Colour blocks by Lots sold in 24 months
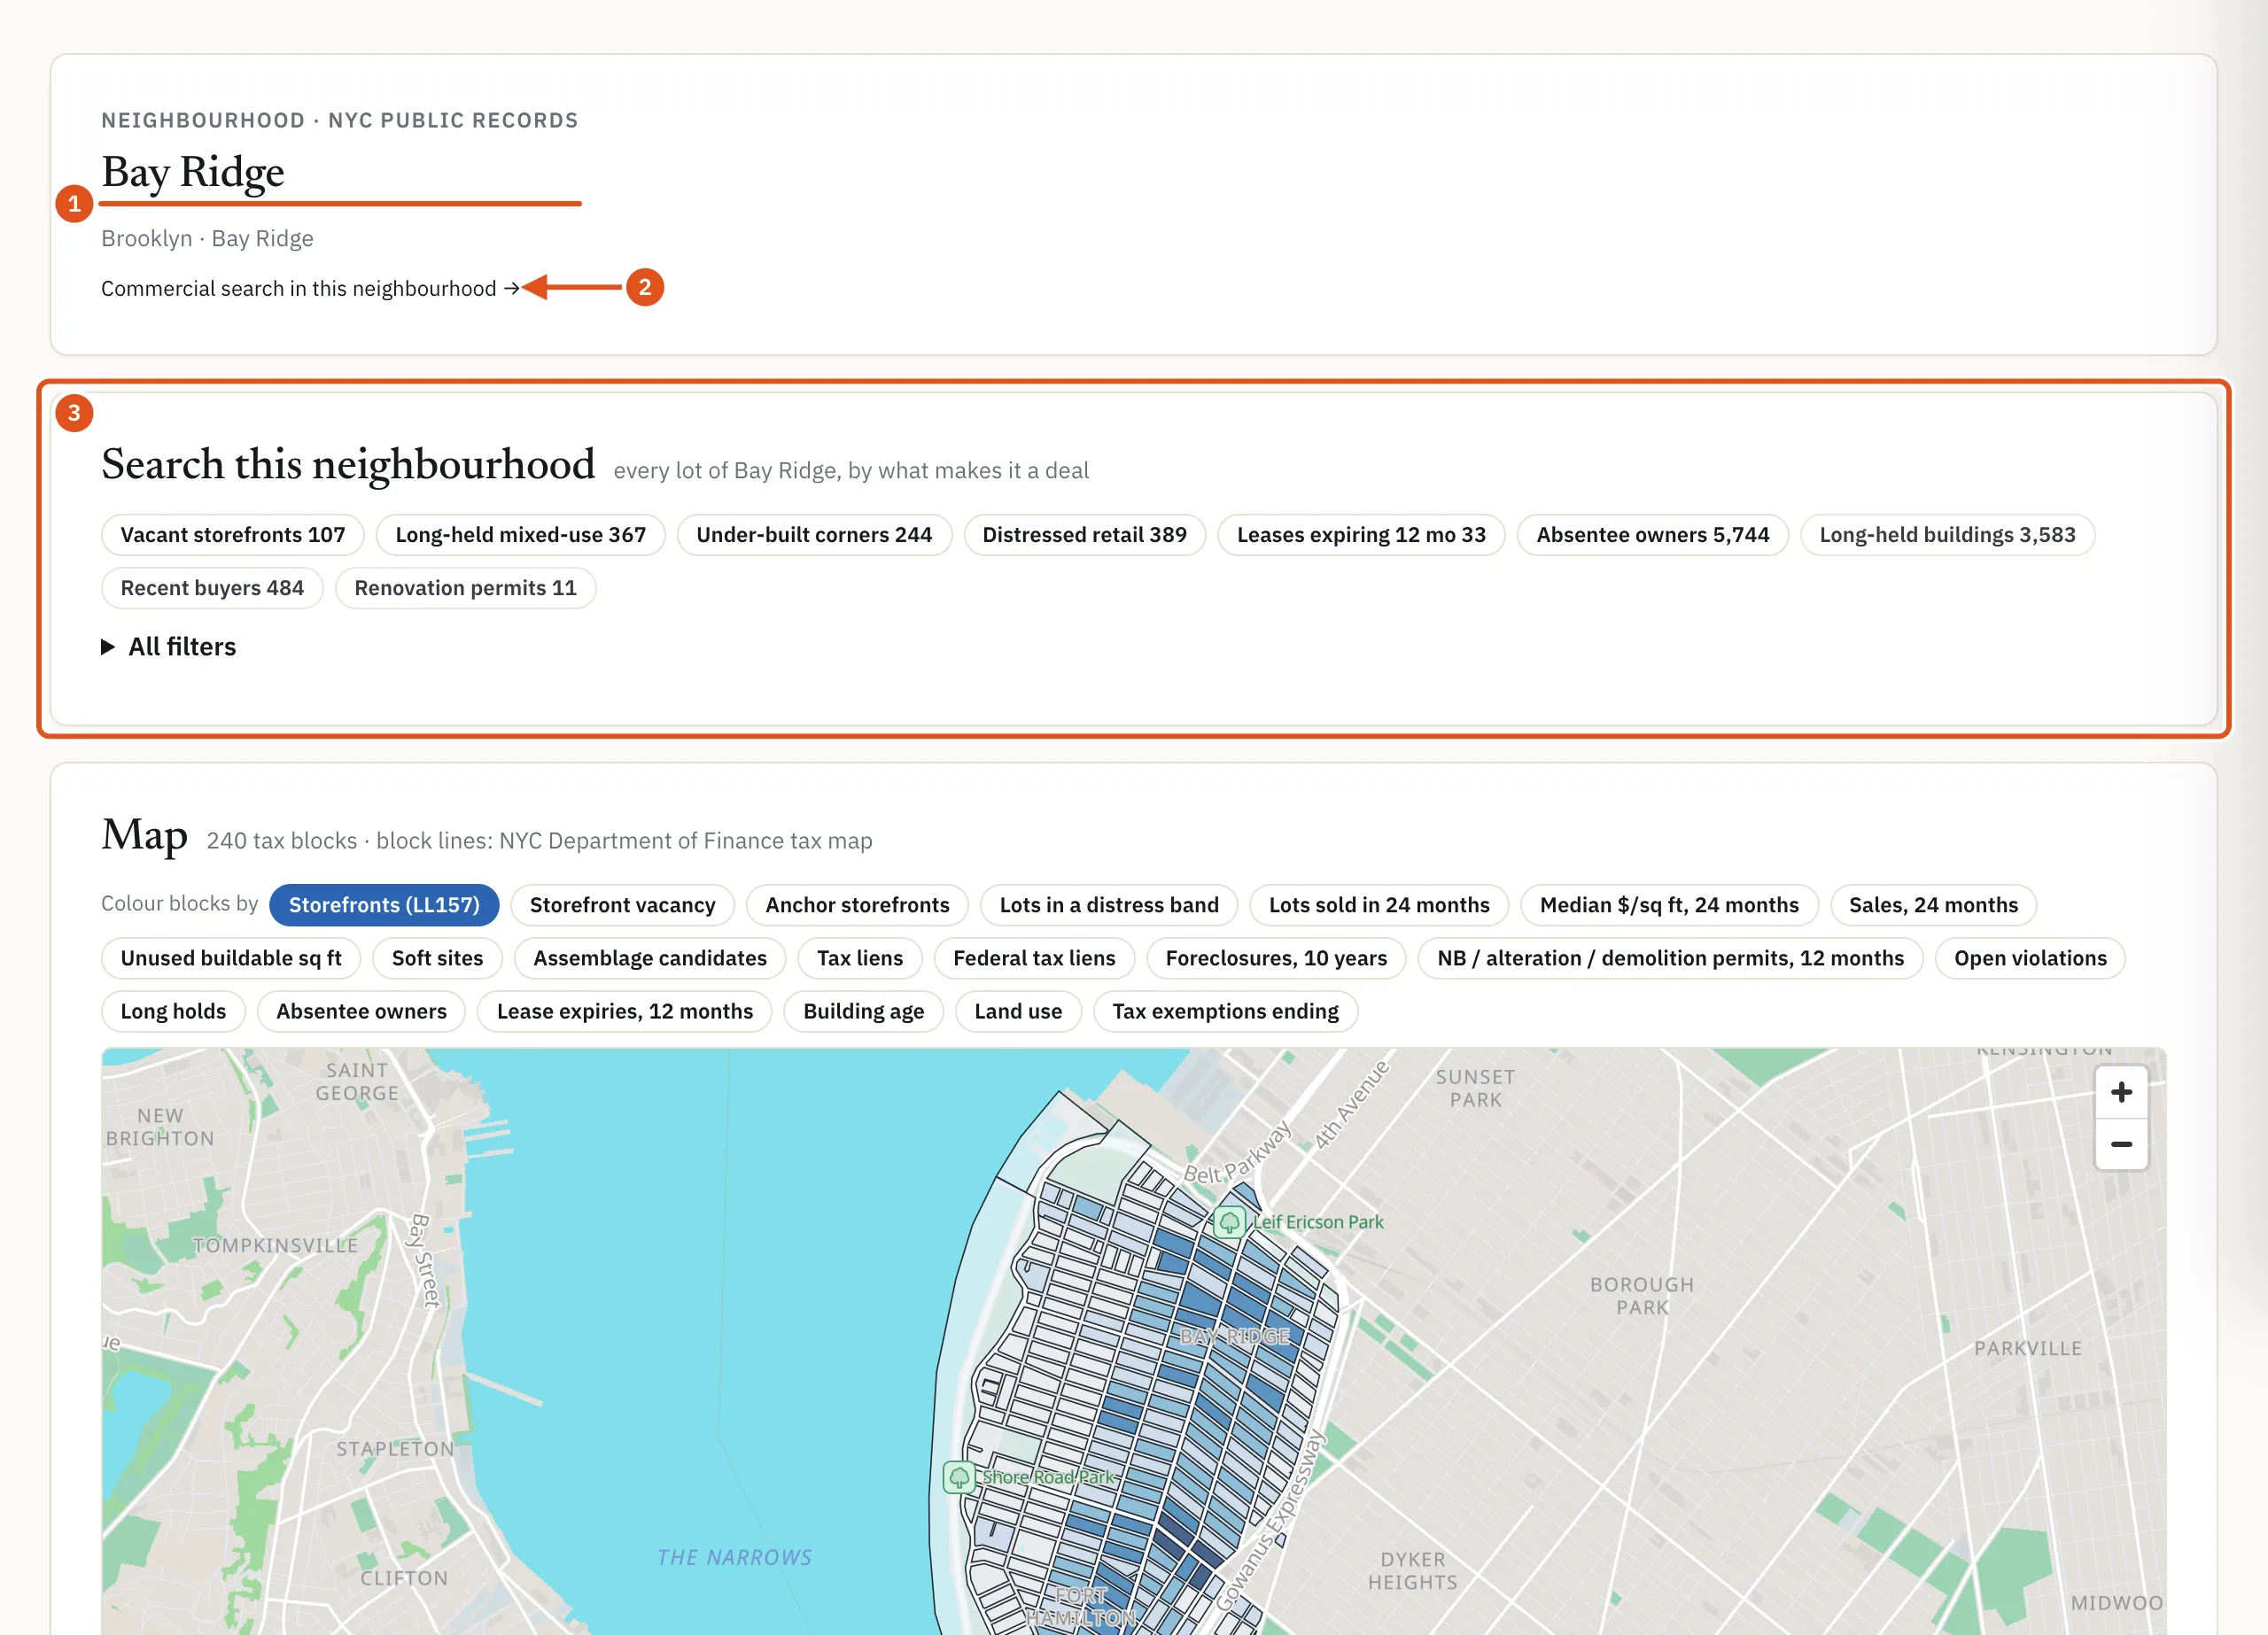The height and width of the screenshot is (1635, 2268). 1379,905
